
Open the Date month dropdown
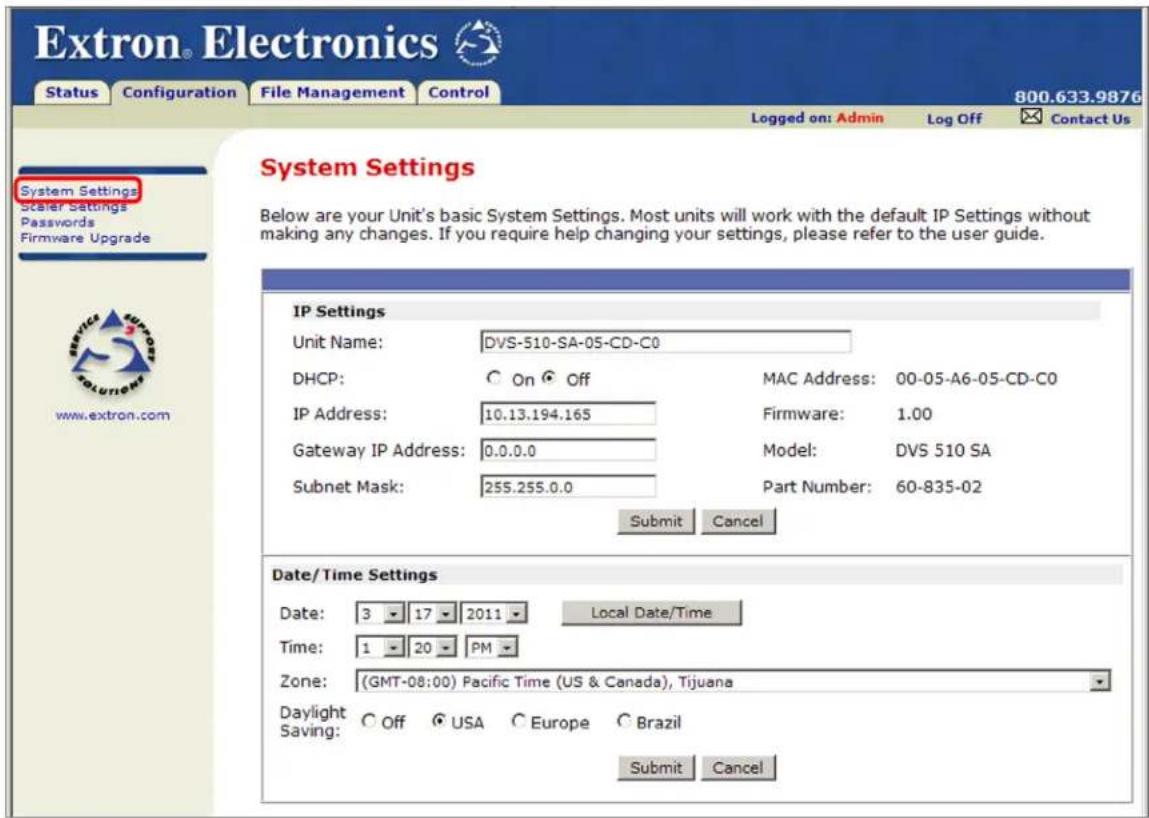[380, 613]
